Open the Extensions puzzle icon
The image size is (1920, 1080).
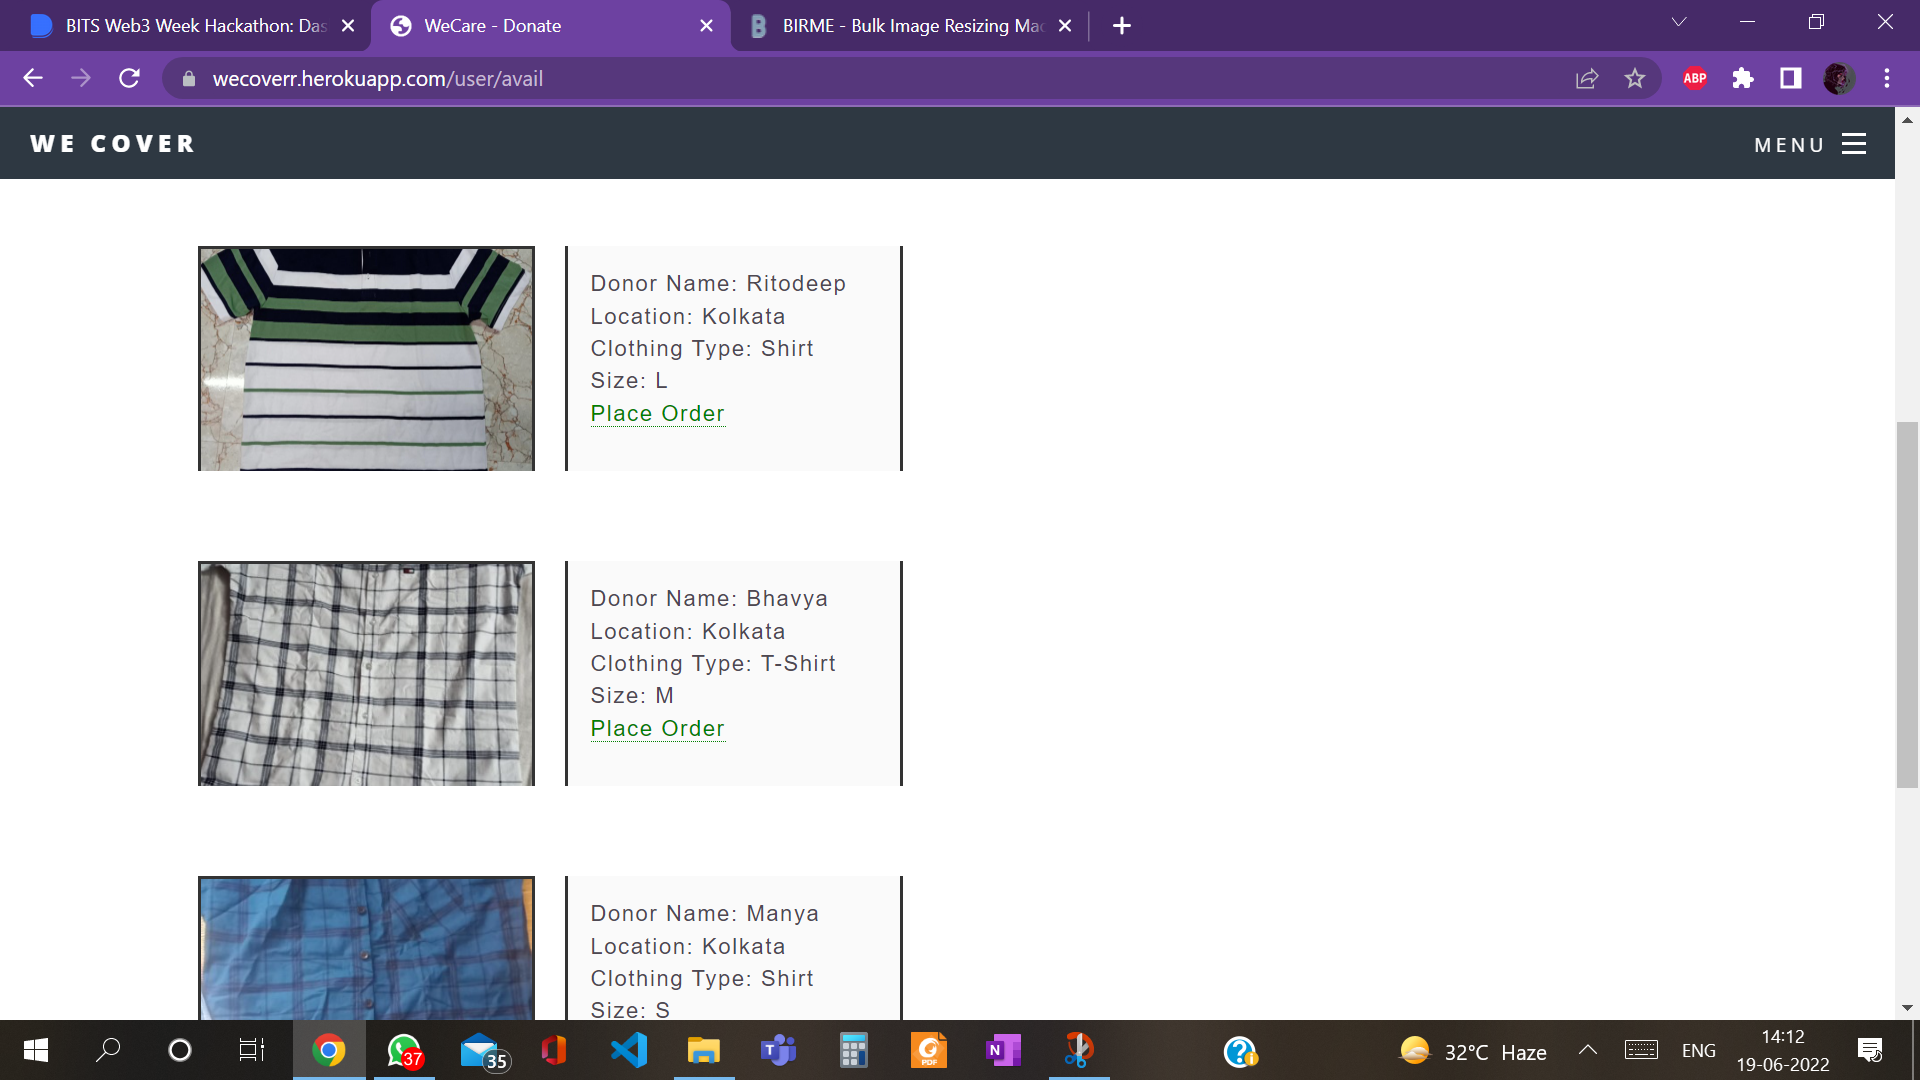pos(1742,78)
